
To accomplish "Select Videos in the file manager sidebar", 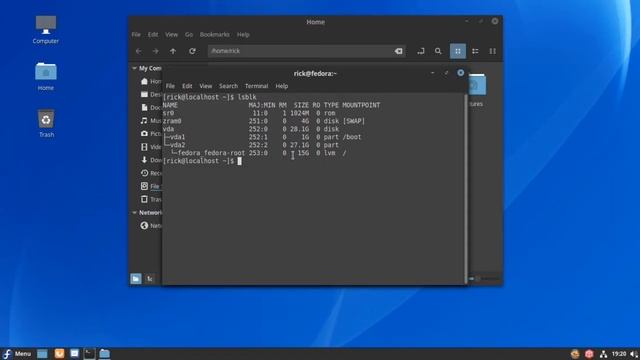I will point(151,147).
